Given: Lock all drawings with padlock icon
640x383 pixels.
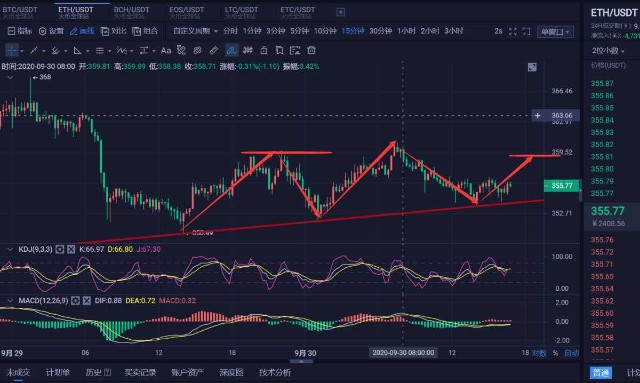Looking at the screenshot, I should (264, 51).
